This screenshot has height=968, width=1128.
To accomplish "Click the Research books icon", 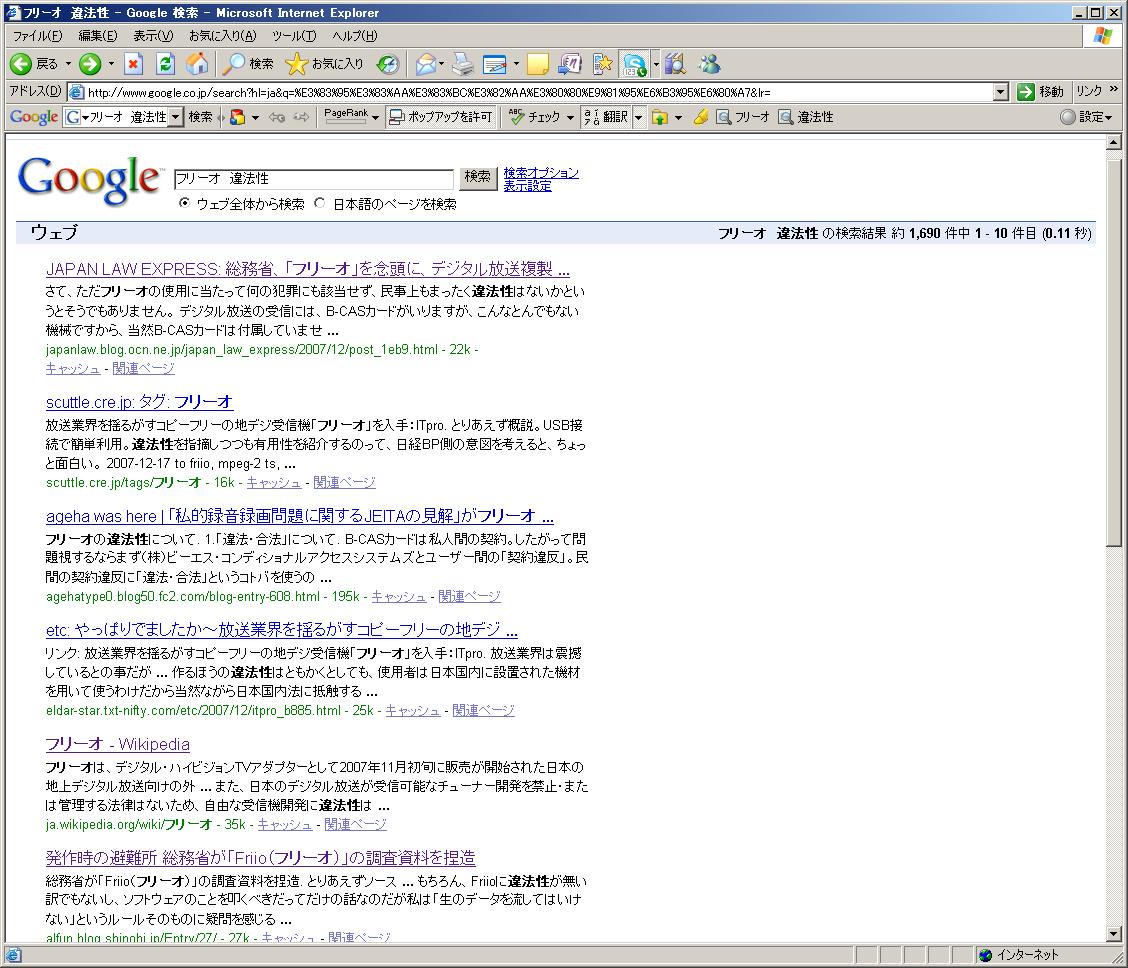I will pos(674,64).
